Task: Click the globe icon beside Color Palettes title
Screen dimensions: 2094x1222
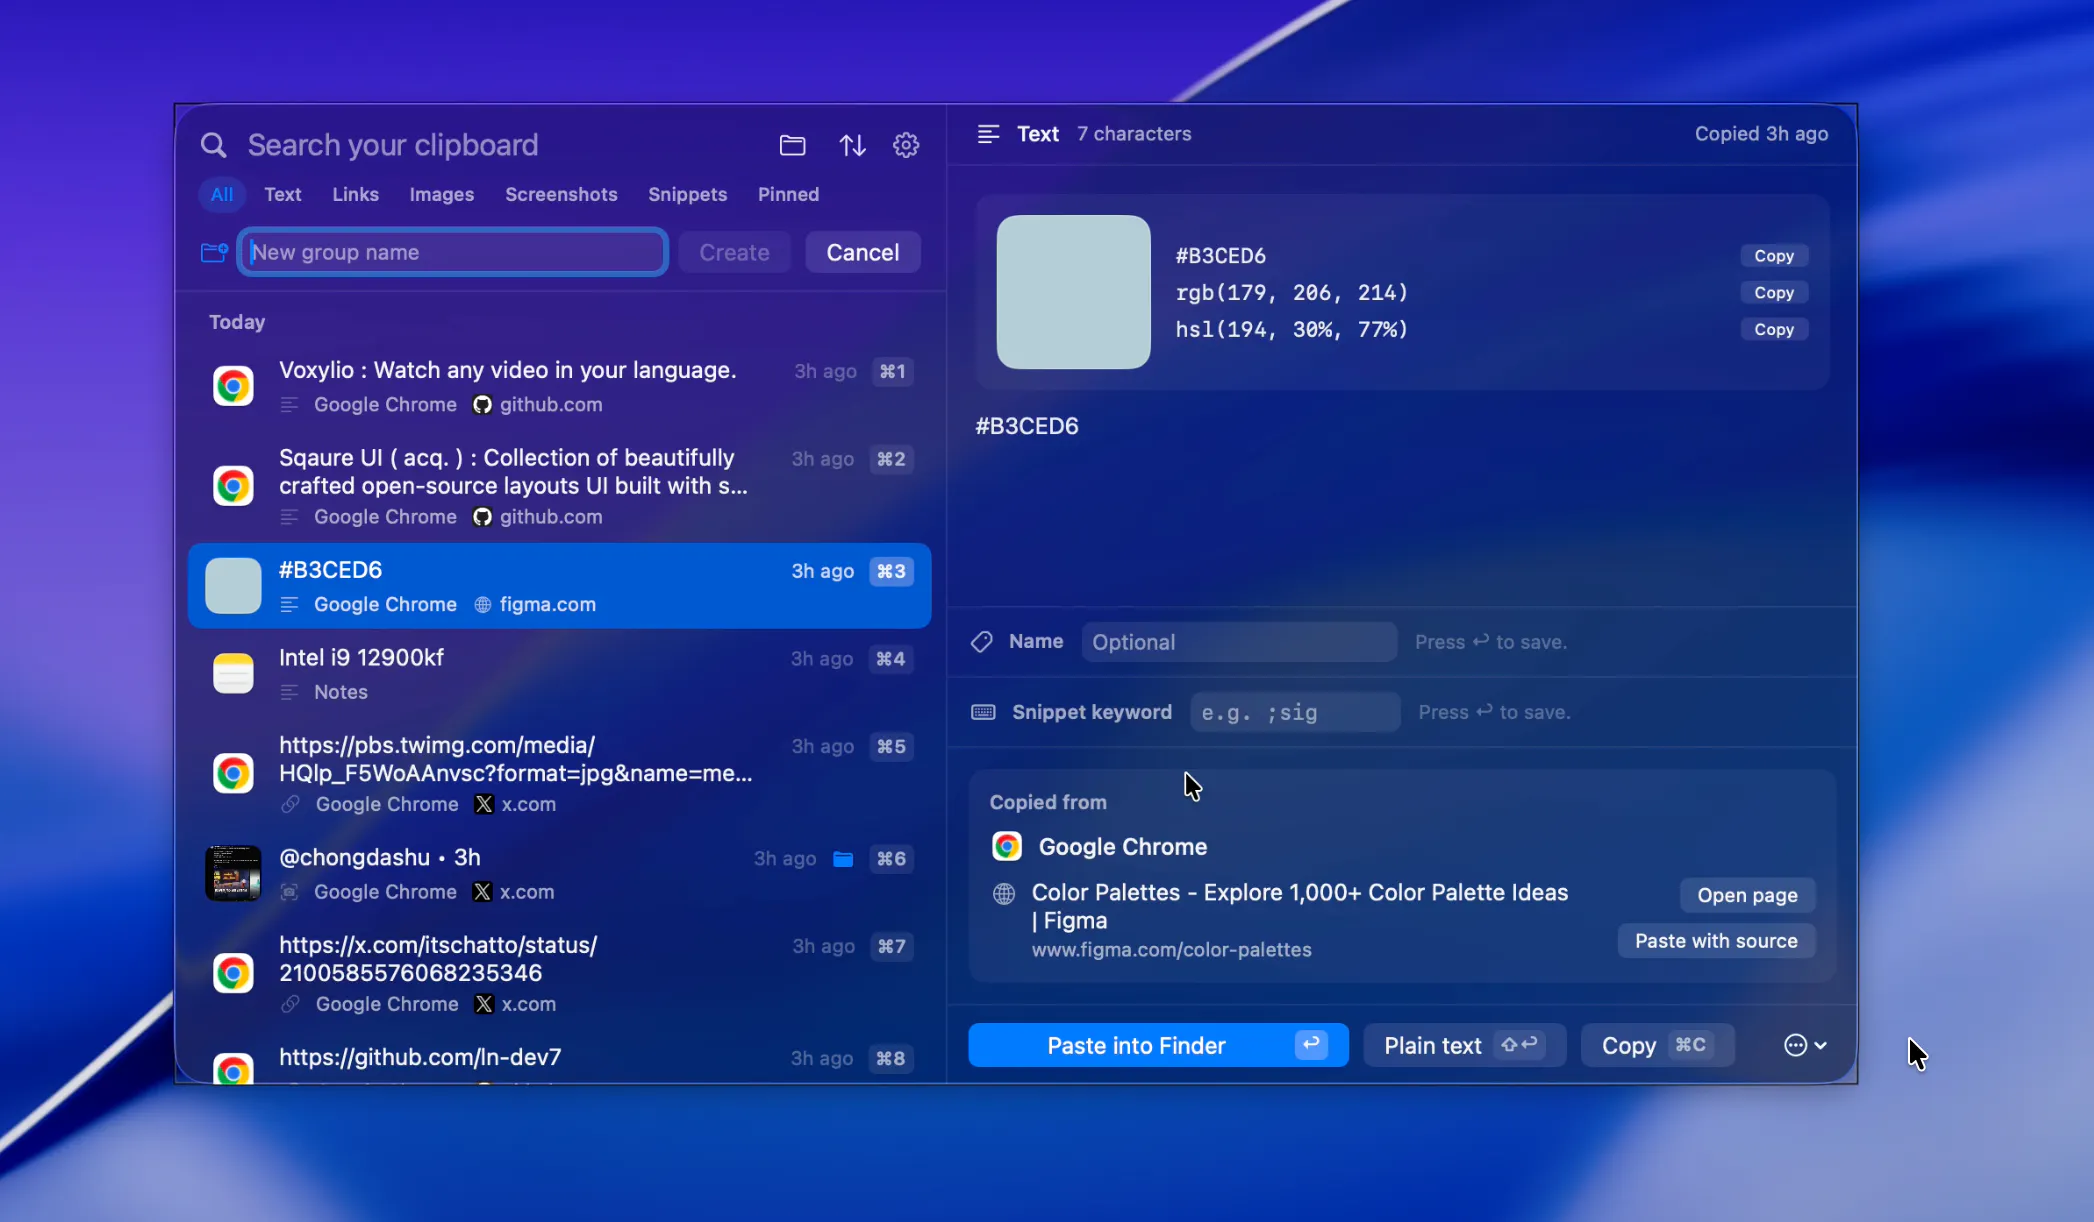Action: [1004, 893]
